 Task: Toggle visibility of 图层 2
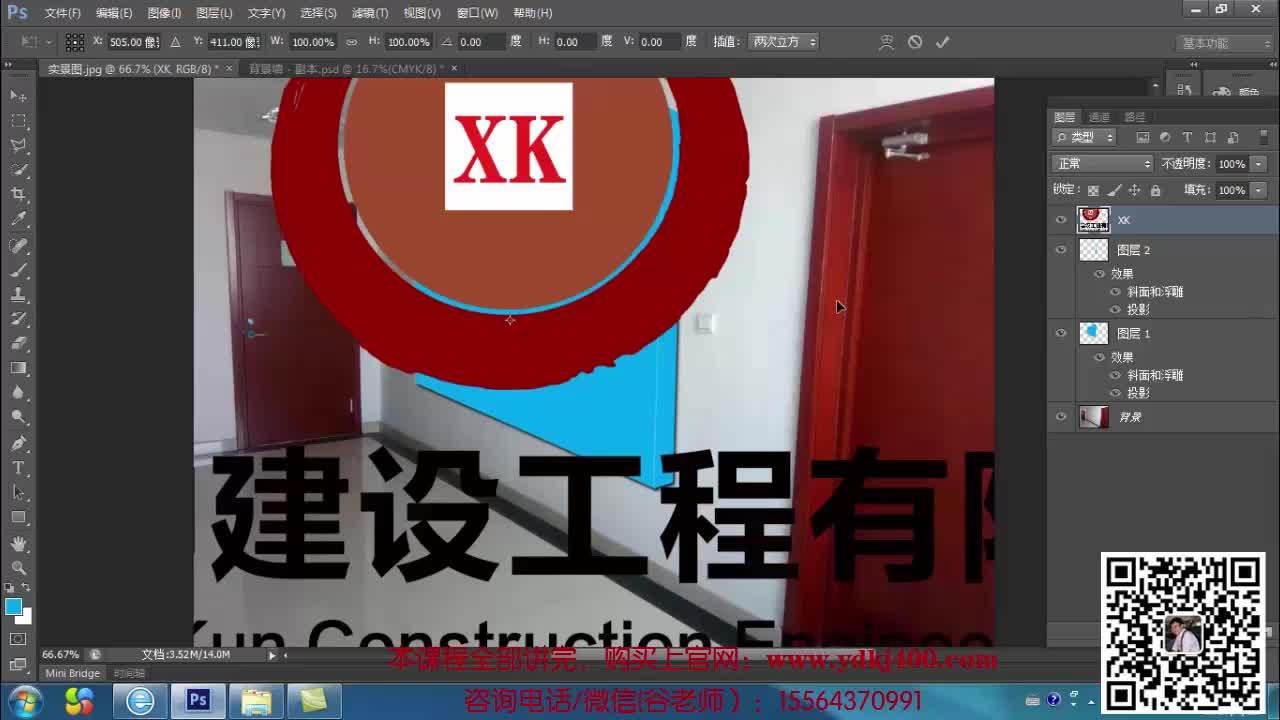tap(1061, 250)
